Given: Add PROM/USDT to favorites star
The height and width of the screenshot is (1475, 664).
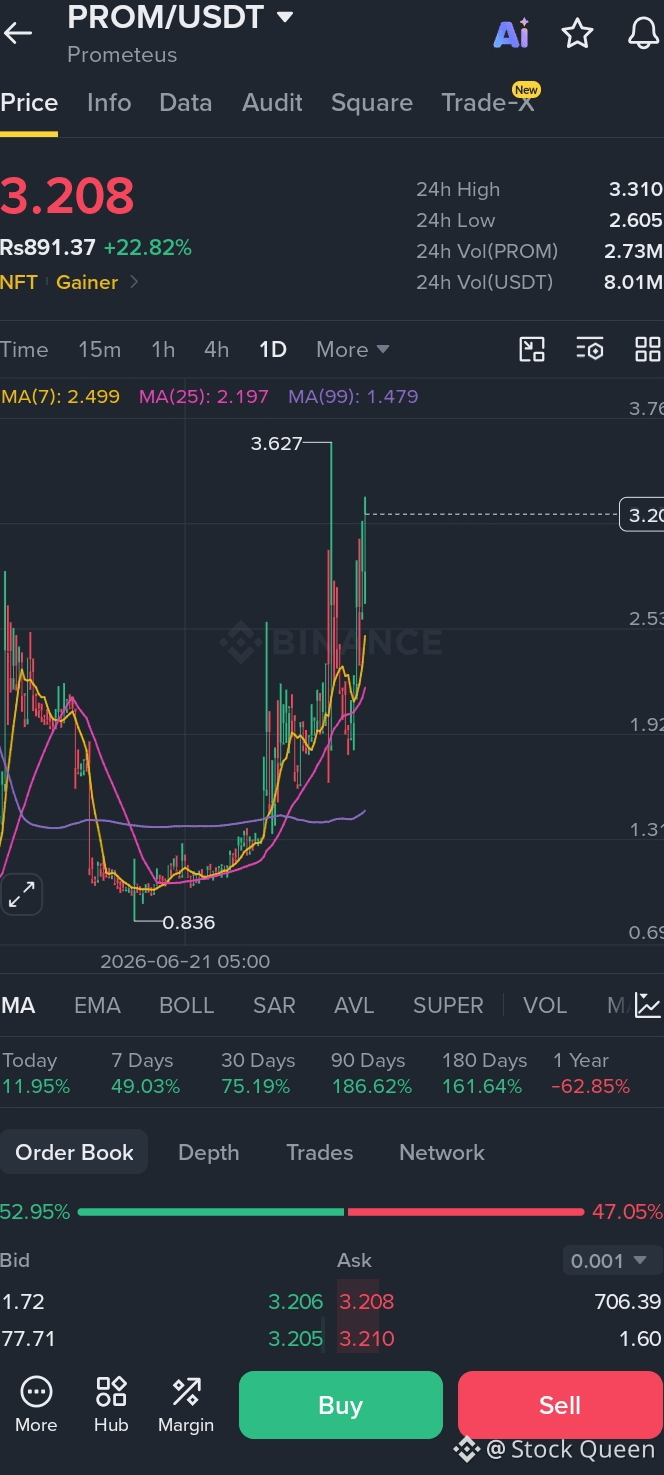Looking at the screenshot, I should click(577, 34).
